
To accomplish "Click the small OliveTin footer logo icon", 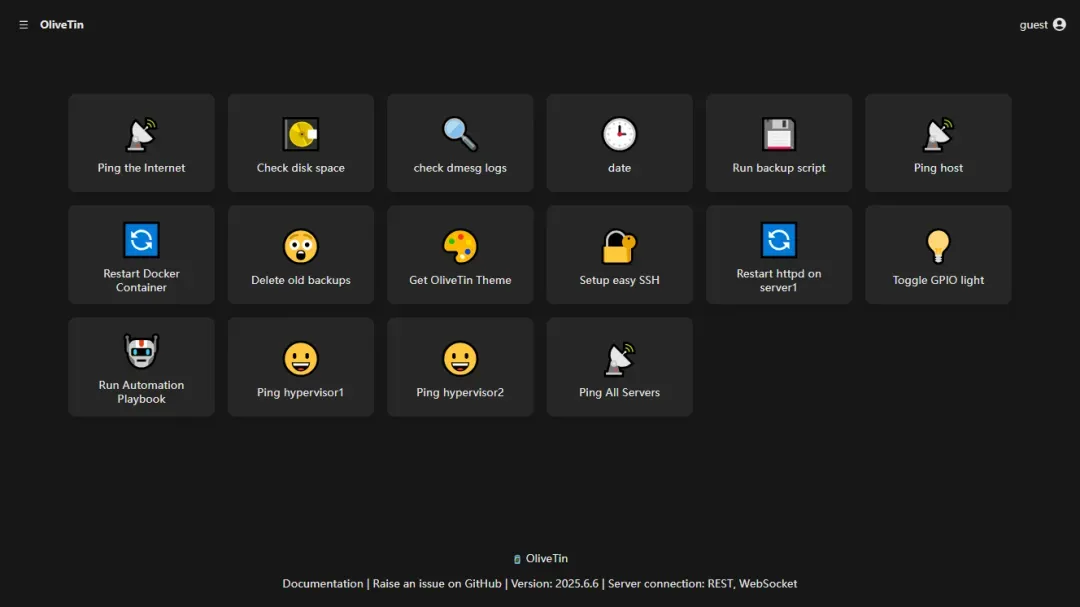I will pos(517,559).
